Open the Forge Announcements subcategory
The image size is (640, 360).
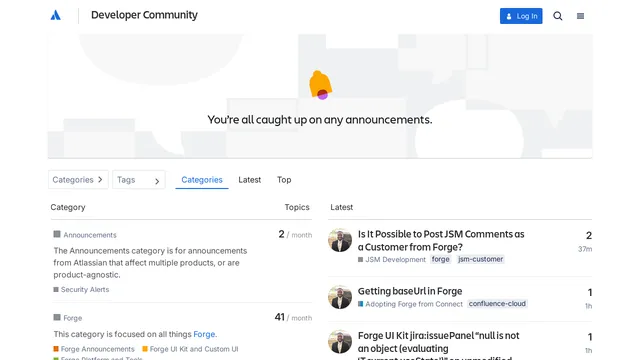98,349
